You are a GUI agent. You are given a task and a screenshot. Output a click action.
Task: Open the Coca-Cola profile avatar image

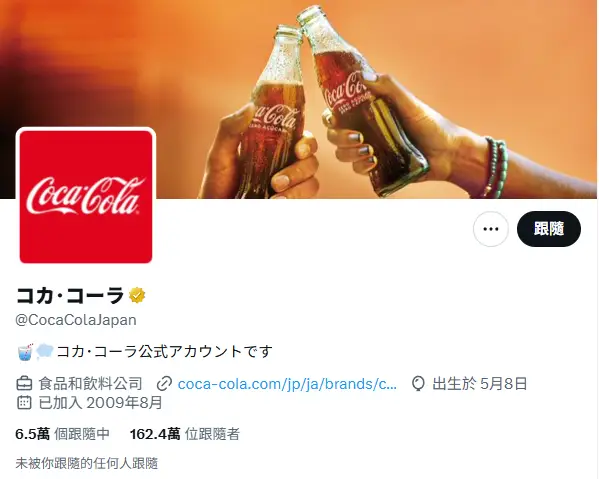click(86, 197)
